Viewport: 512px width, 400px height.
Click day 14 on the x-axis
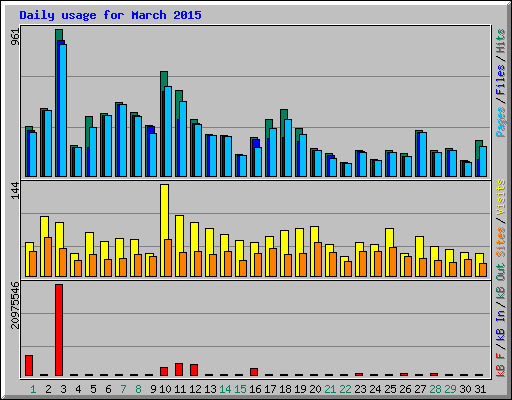coord(225,389)
